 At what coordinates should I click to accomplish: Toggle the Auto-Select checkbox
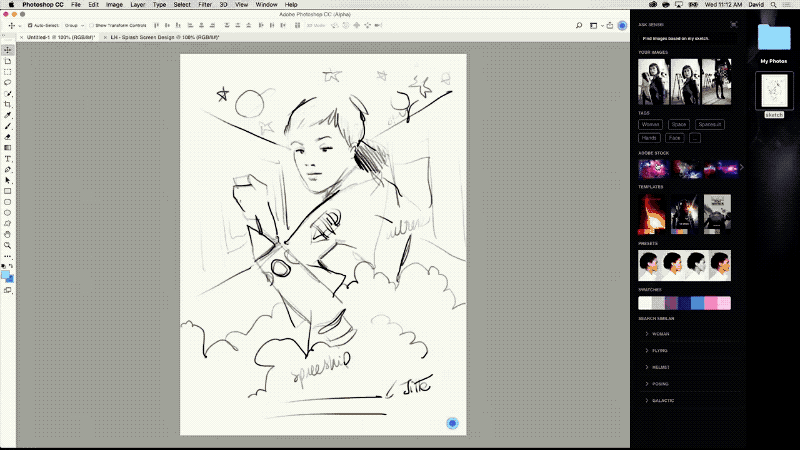[x=30, y=26]
